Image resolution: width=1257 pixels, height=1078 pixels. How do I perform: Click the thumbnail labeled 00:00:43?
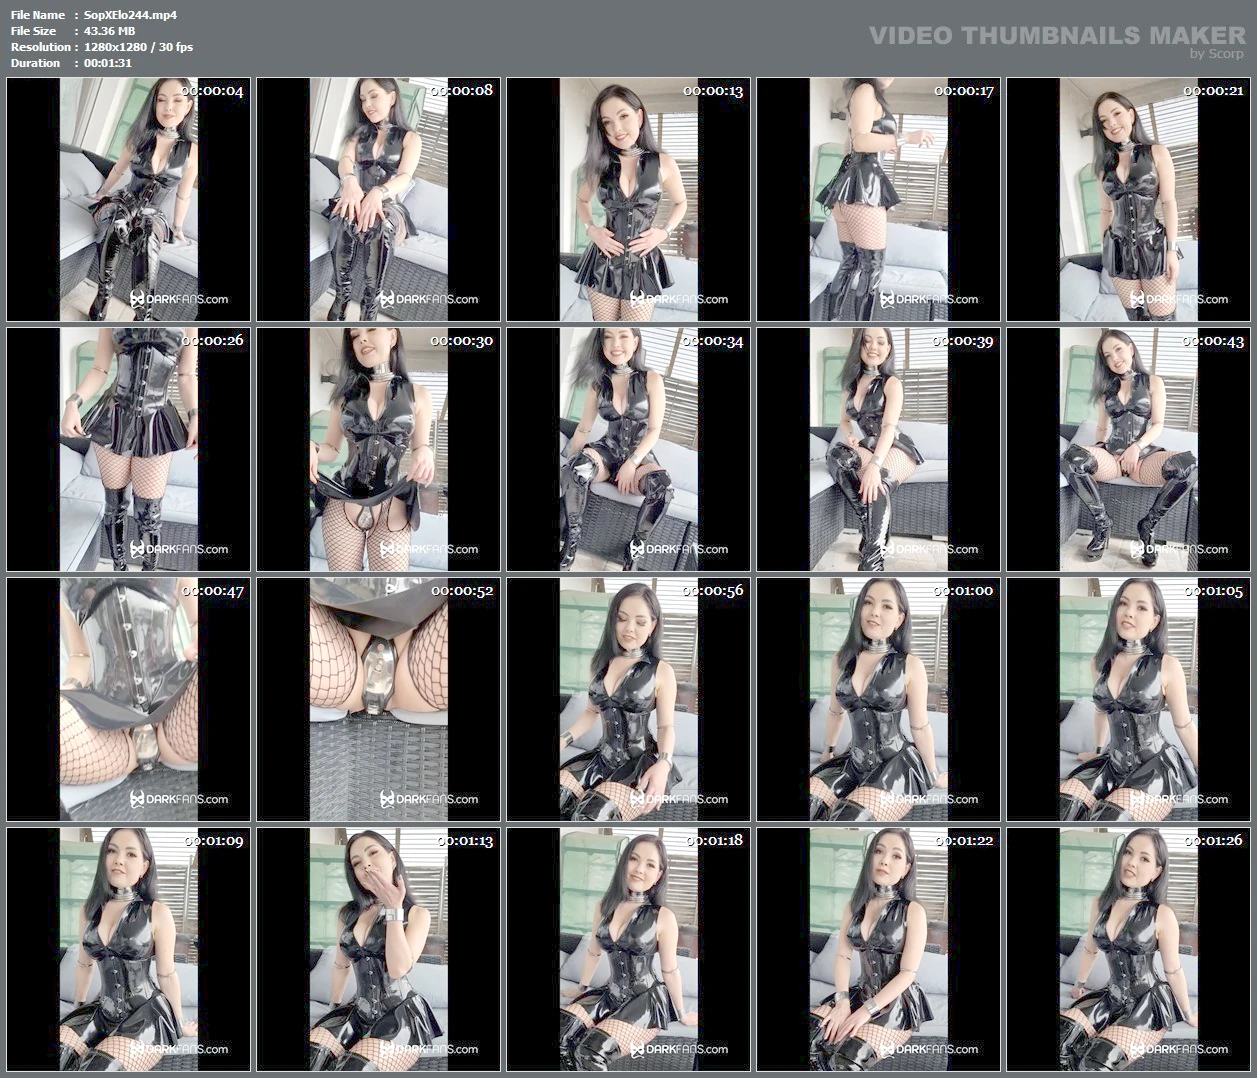[x=1128, y=450]
